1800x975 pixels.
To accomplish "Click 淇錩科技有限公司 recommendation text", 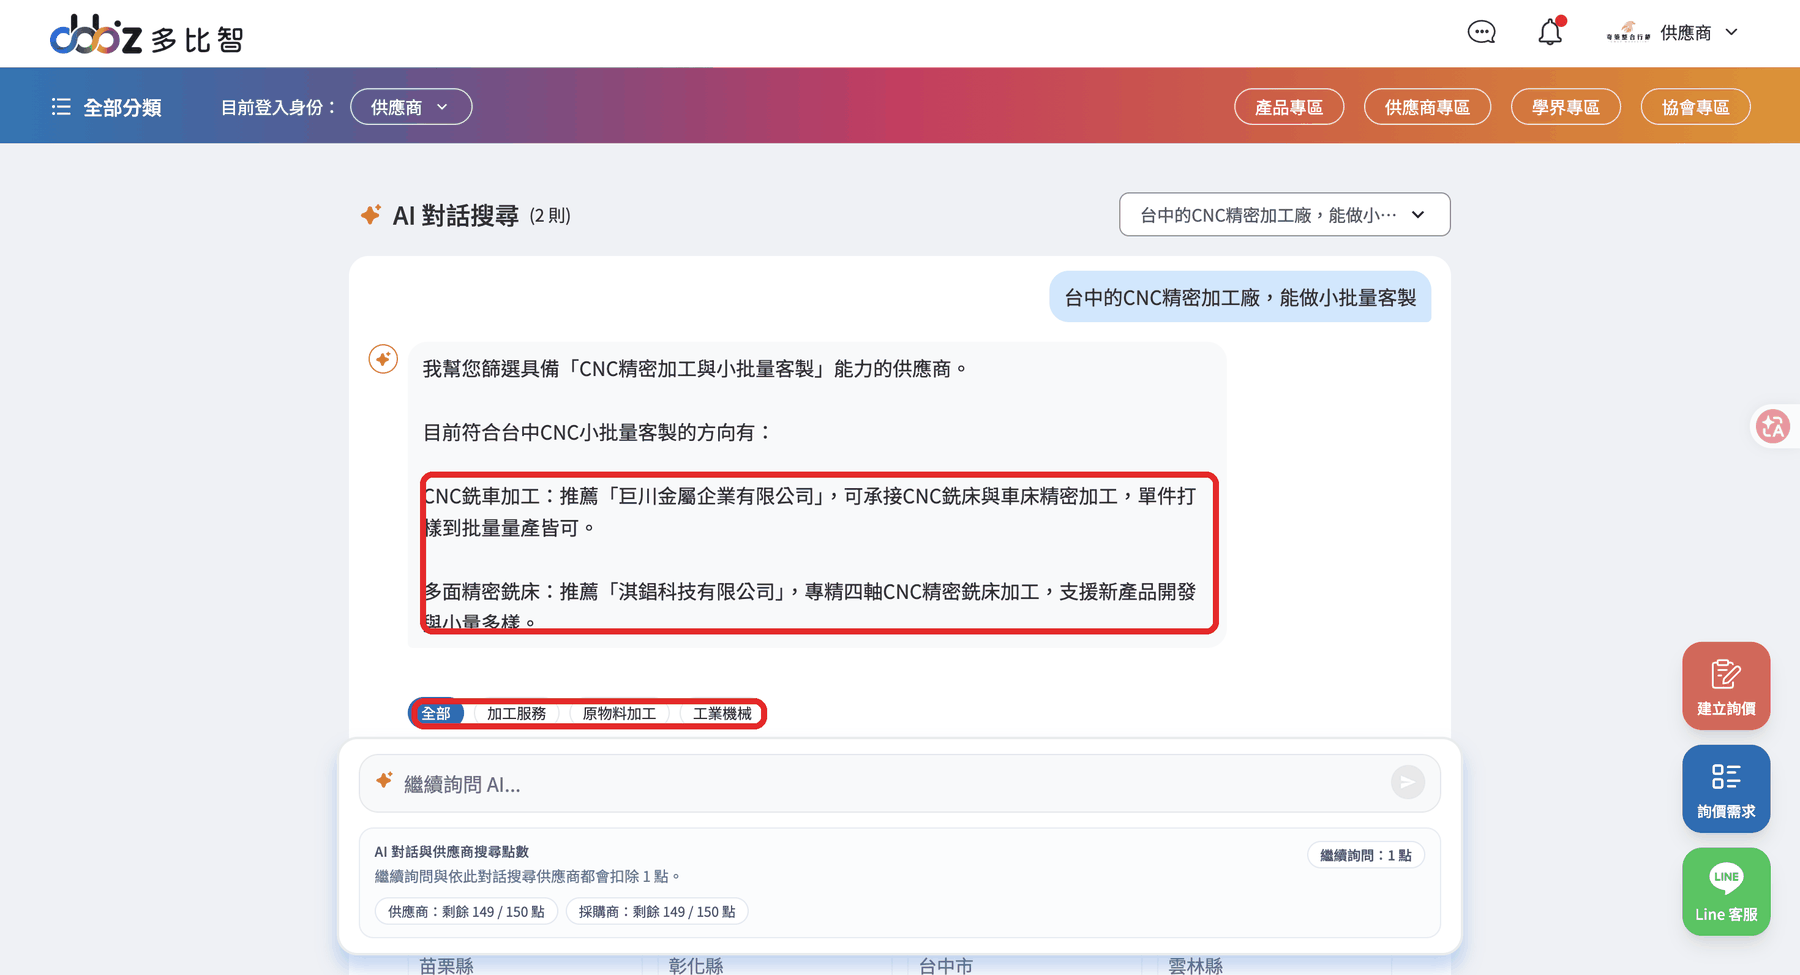I will (696, 592).
